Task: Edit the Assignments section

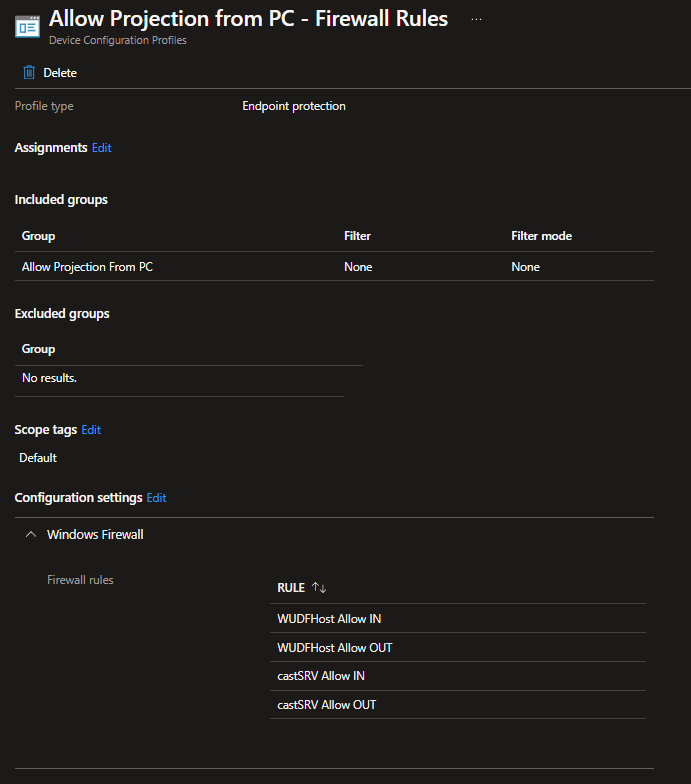Action: tap(102, 148)
